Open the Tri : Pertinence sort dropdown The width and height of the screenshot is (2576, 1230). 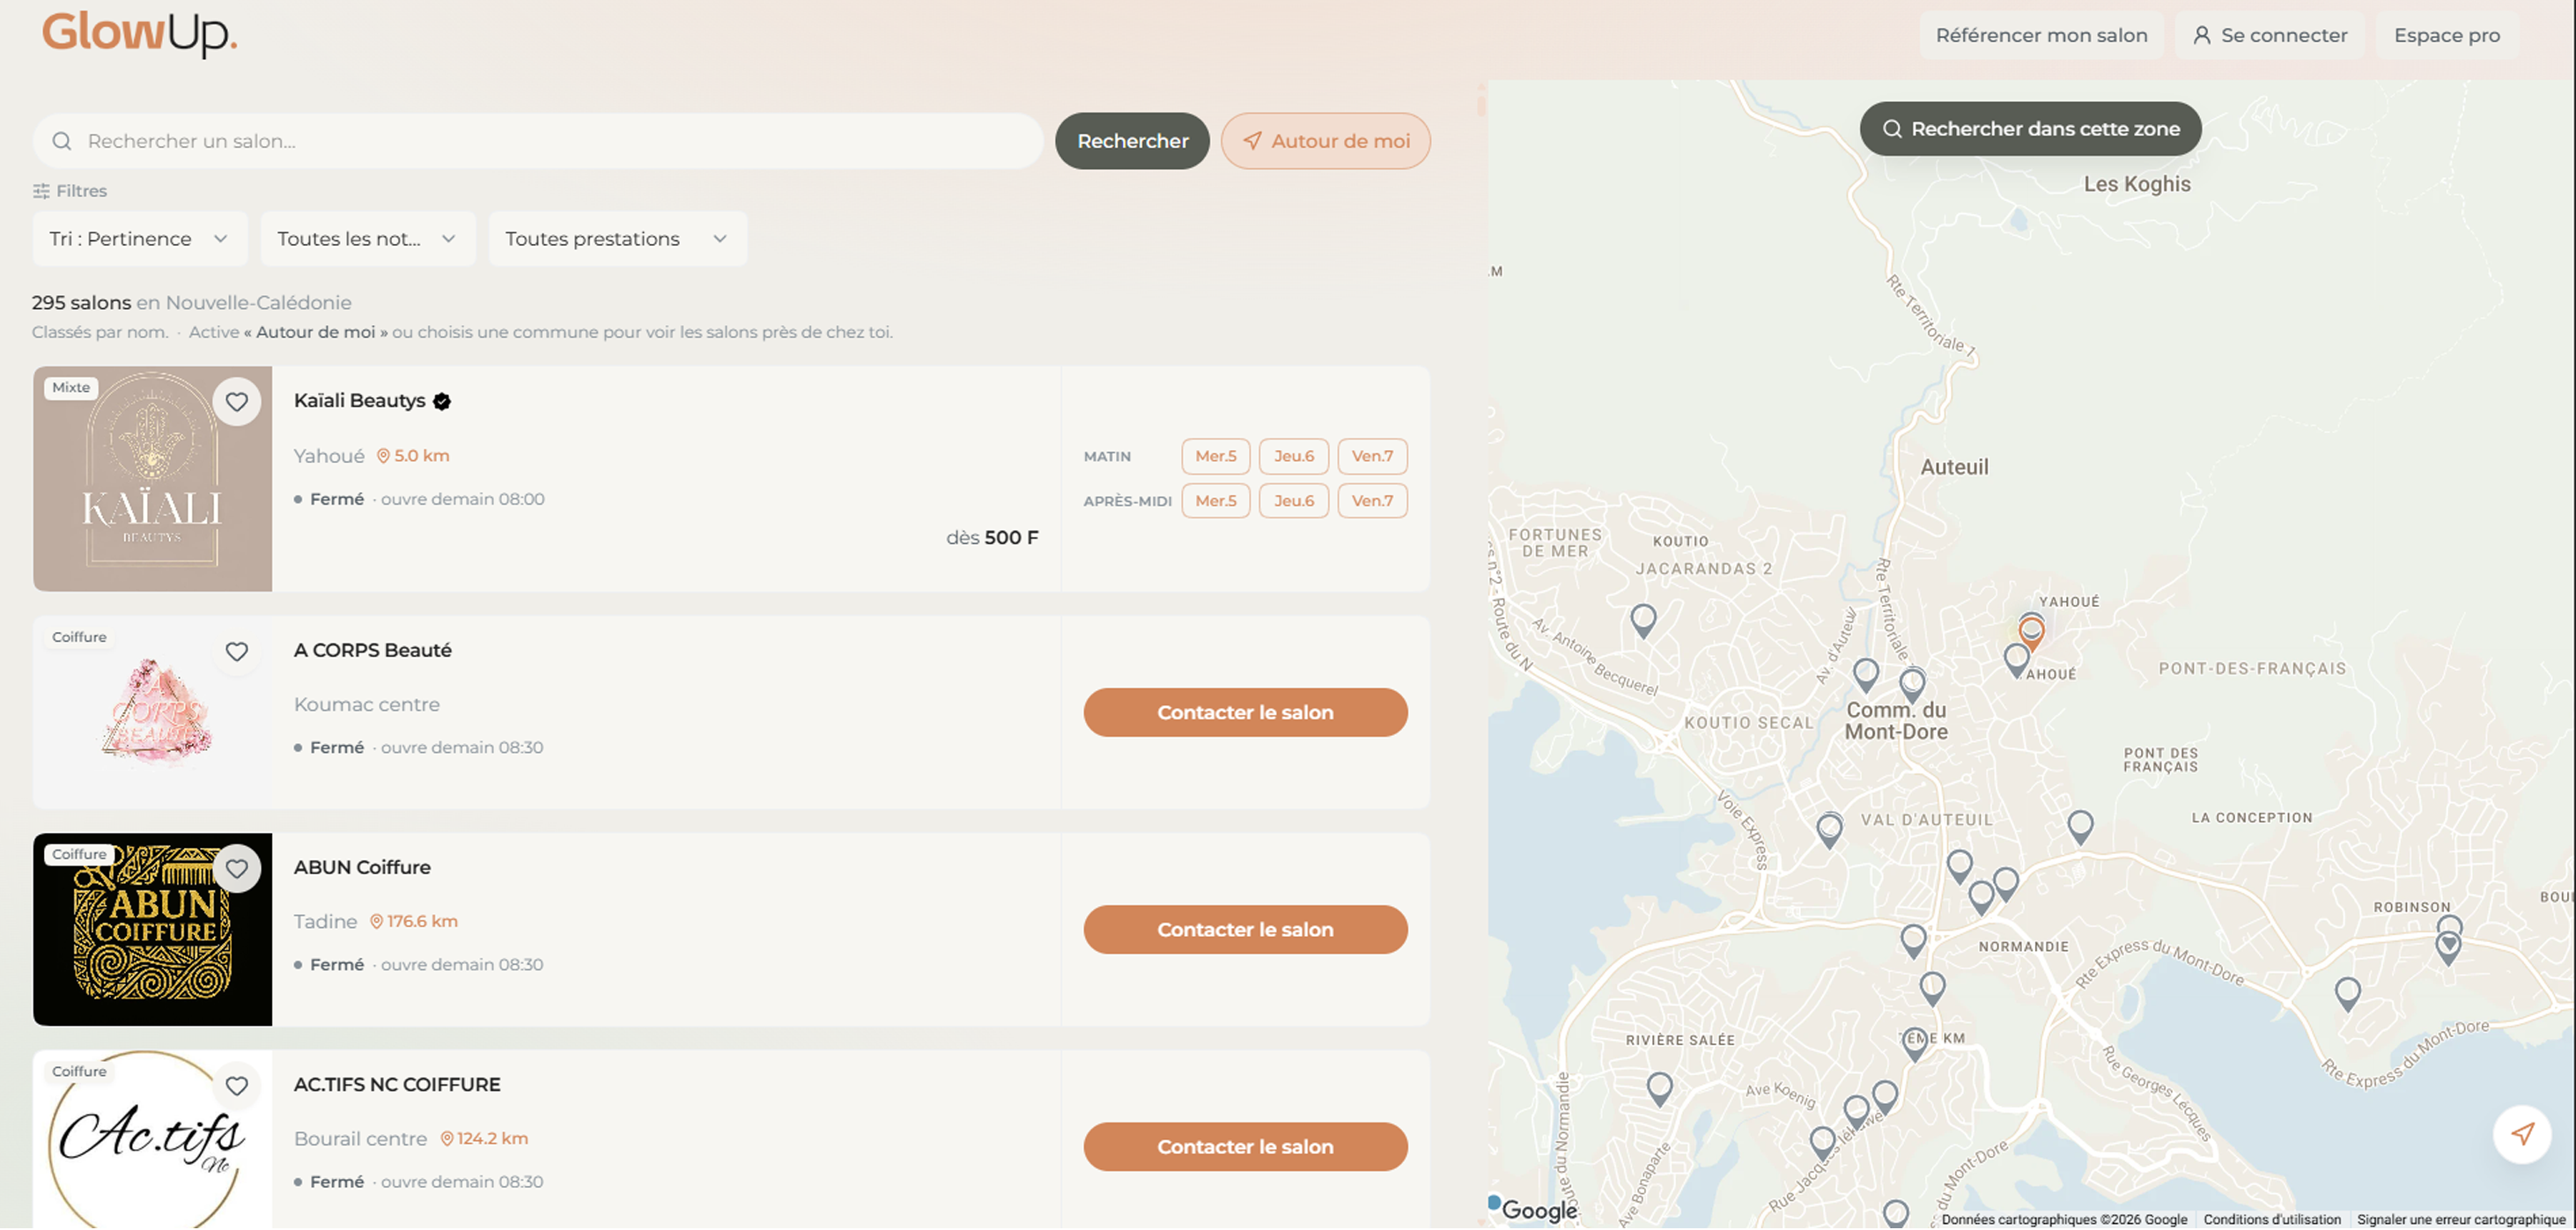pyautogui.click(x=139, y=239)
